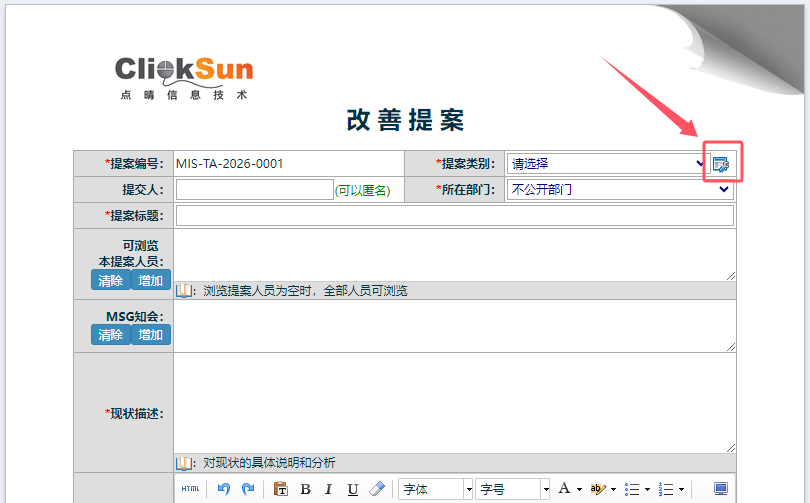This screenshot has width=810, height=503.
Task: Click the eraser remove-format icon
Action: coord(377,489)
